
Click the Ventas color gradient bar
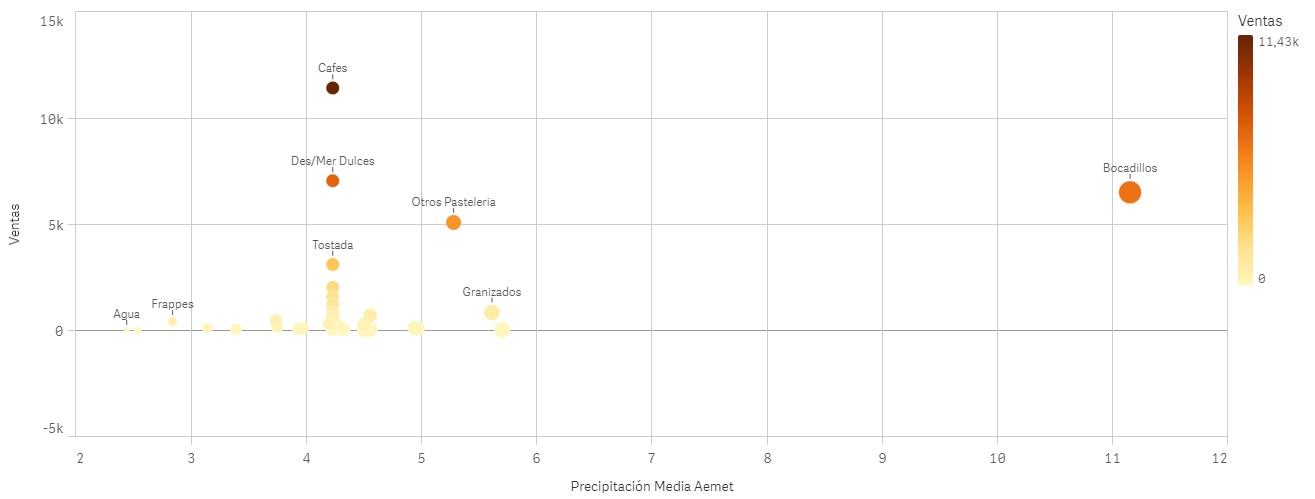tap(1245, 160)
